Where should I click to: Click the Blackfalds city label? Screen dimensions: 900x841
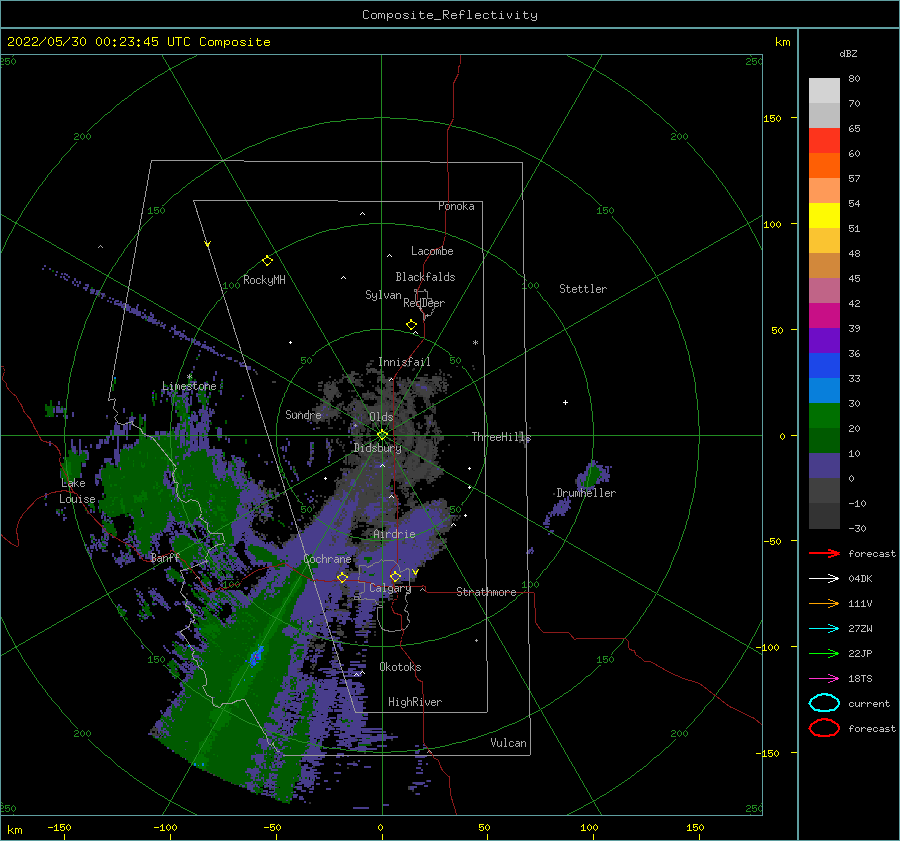pos(425,277)
